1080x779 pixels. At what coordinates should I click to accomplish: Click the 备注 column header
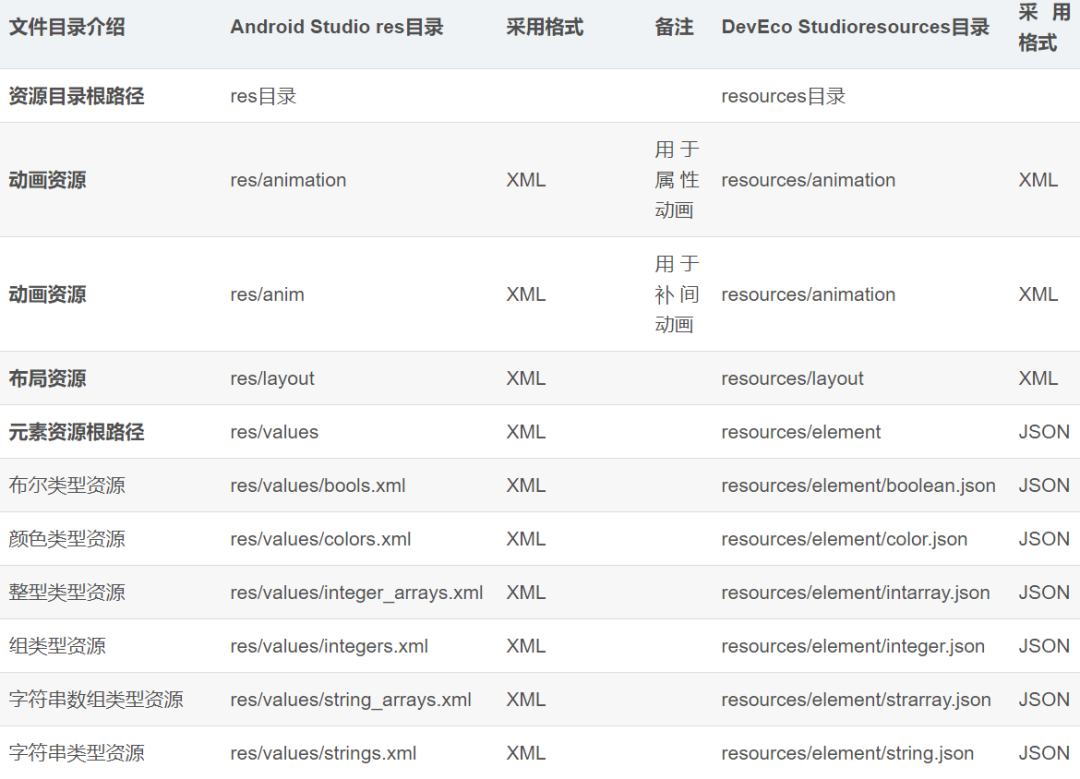[674, 27]
